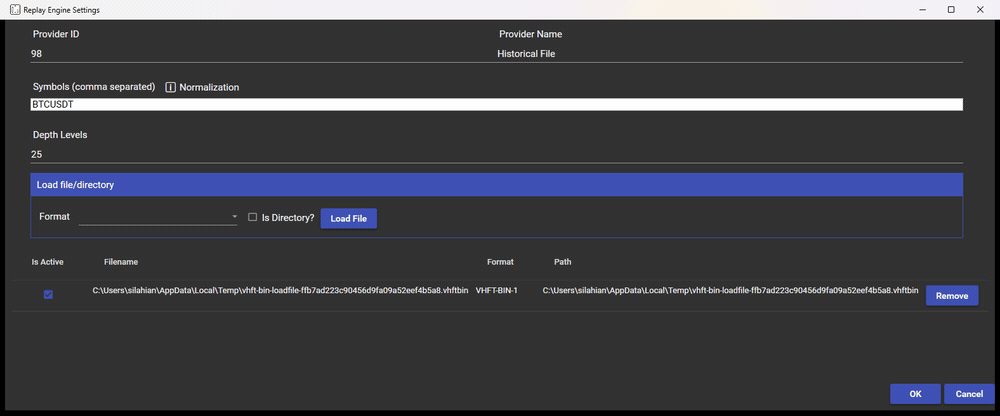Viewport: 1000px width, 416px height.
Task: Click the Path column header
Action: tap(562, 262)
